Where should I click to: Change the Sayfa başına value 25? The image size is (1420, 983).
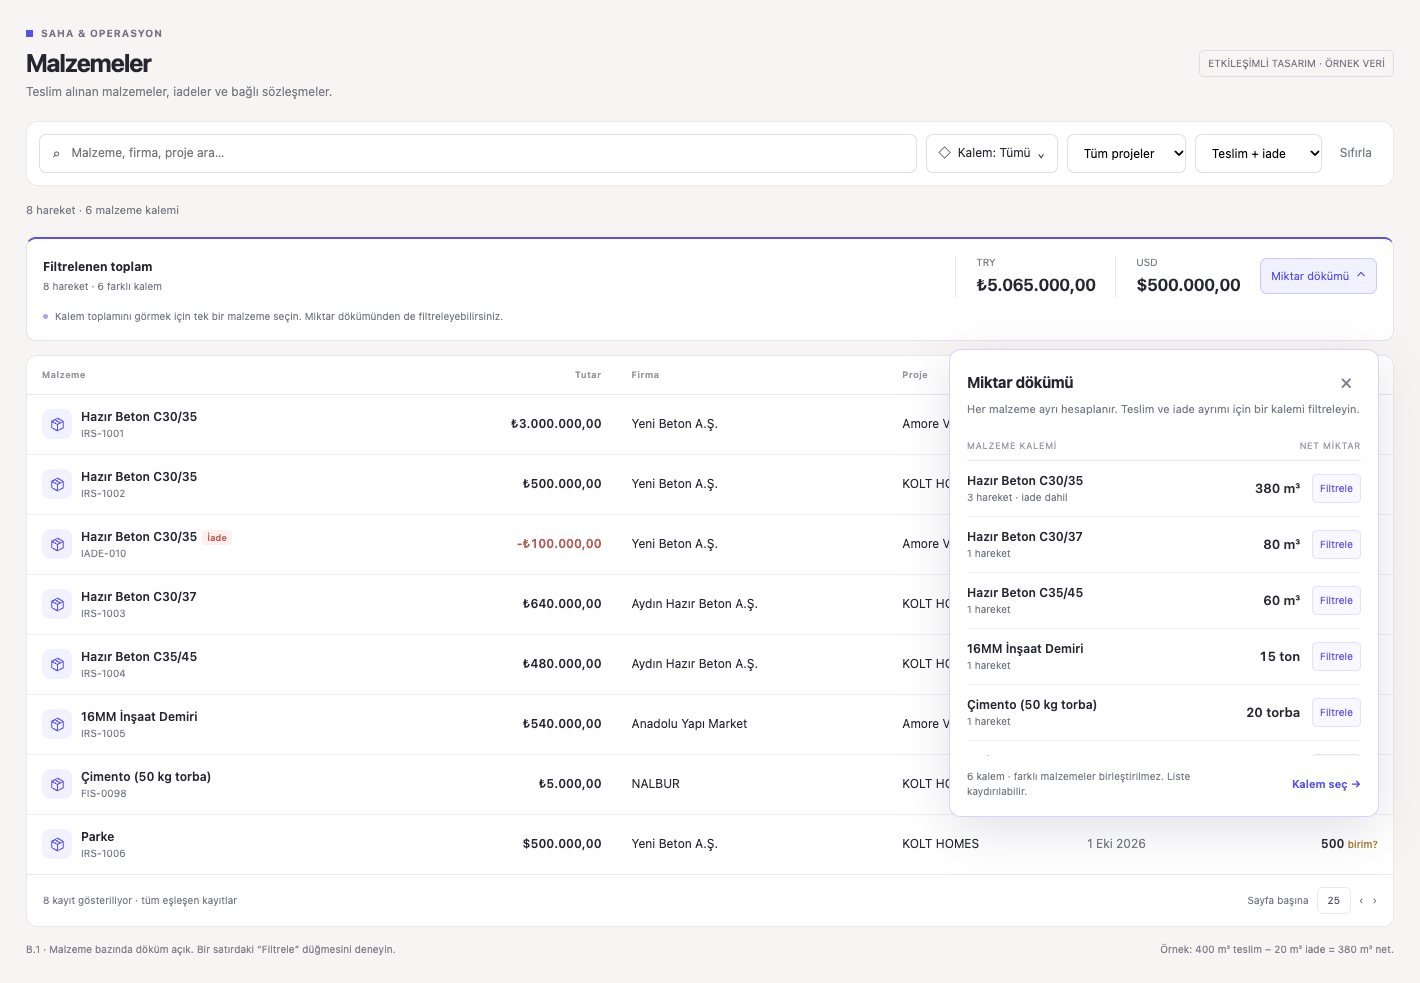(1334, 901)
